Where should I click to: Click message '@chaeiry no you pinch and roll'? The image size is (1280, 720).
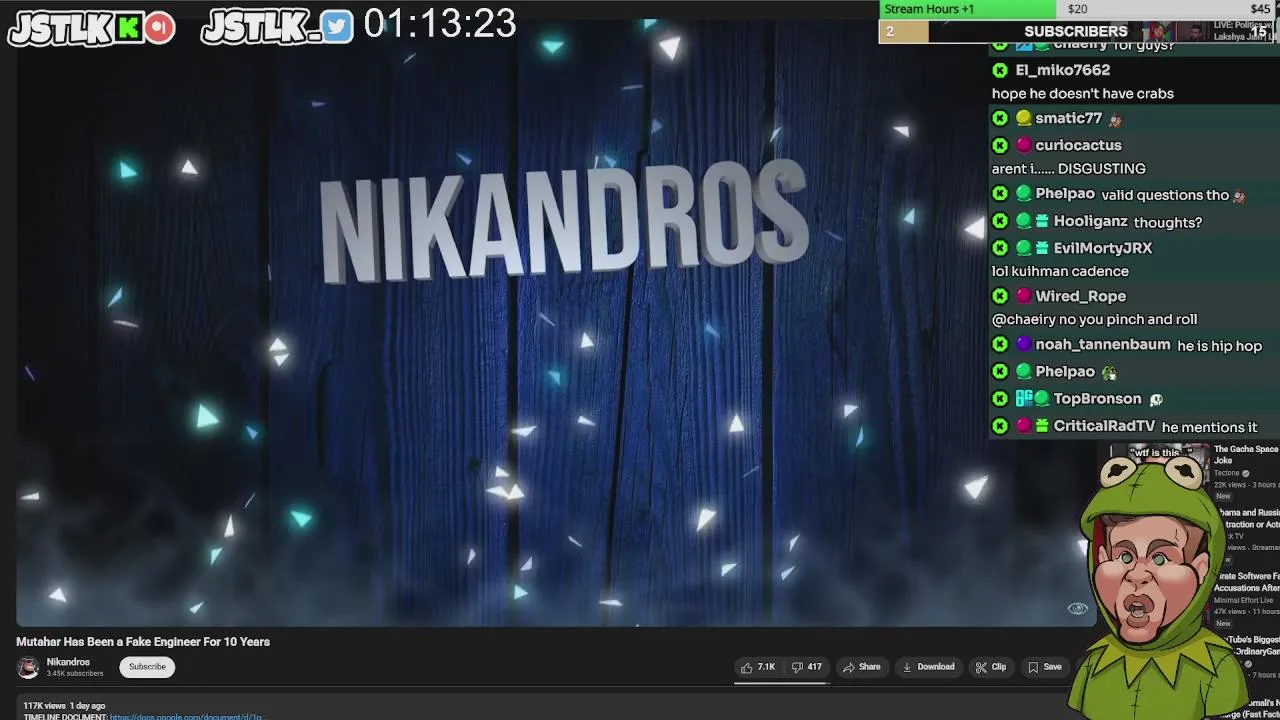click(x=1094, y=319)
